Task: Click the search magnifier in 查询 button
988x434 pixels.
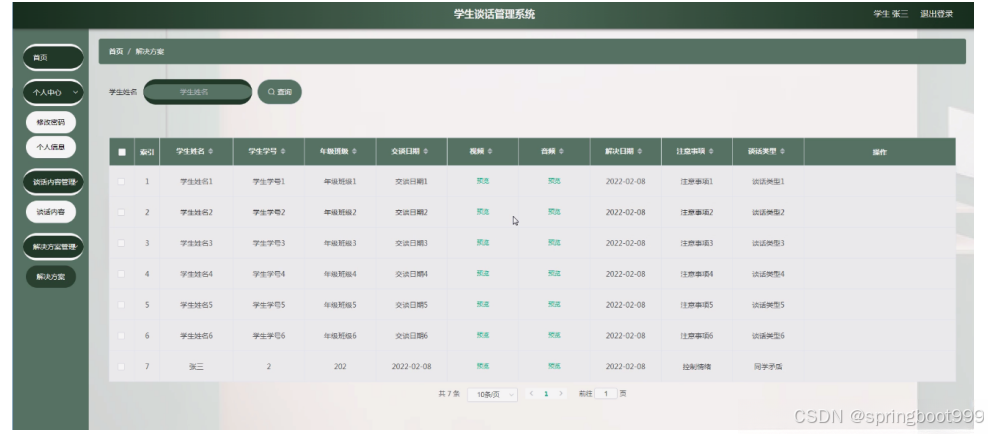Action: [x=271, y=92]
